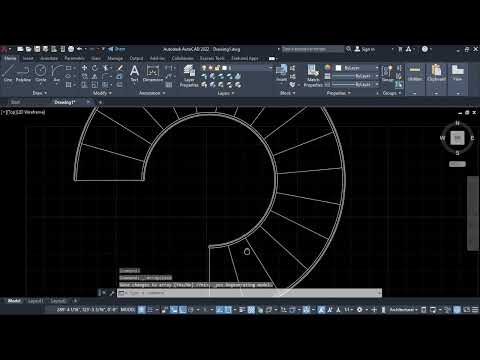This screenshot has height=360, width=480.
Task: Switch to the Drawing1 file tab
Action: click(x=65, y=102)
